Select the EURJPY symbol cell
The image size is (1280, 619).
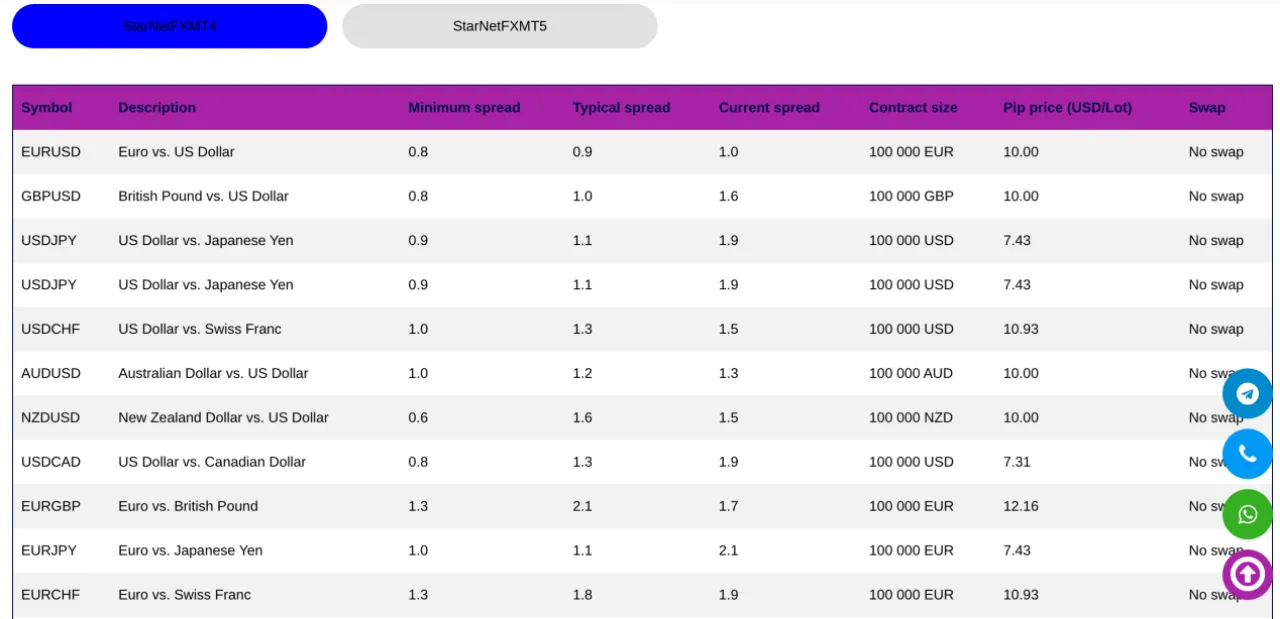point(49,550)
